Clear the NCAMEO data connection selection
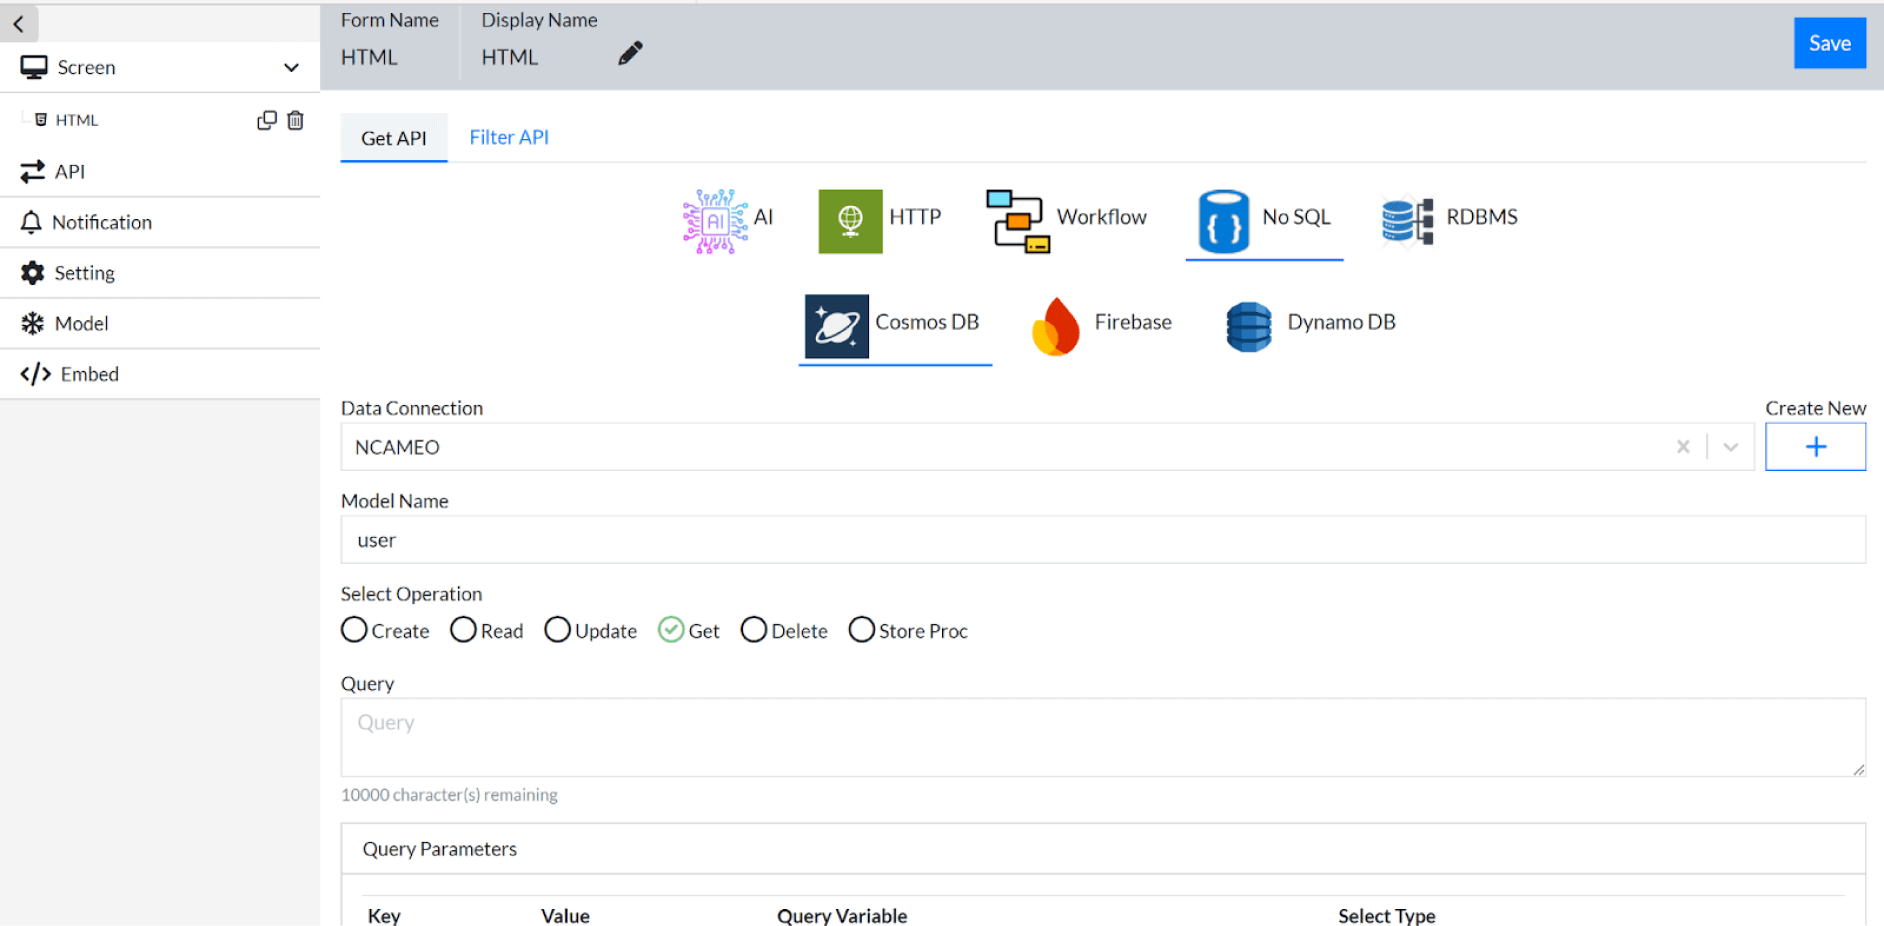The width and height of the screenshot is (1884, 926). 1683,447
